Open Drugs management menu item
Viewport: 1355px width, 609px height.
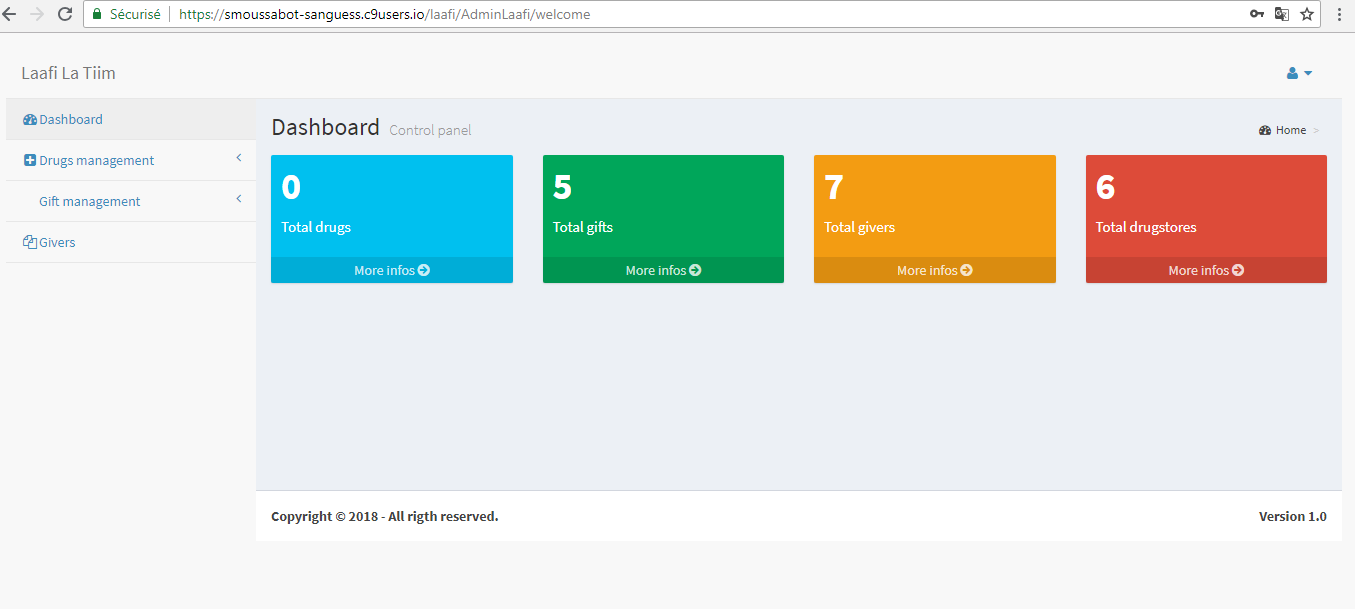(x=131, y=160)
